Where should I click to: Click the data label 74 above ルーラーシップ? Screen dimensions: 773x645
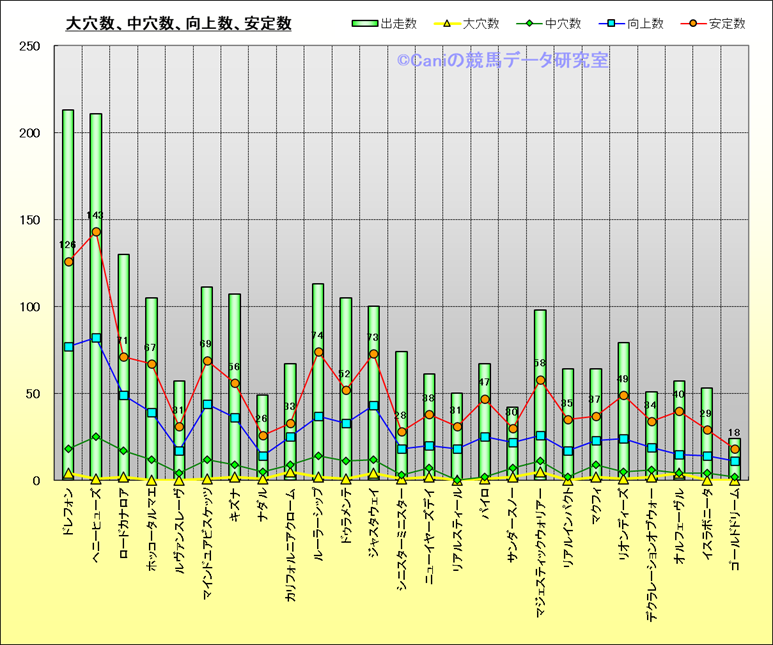(x=318, y=336)
